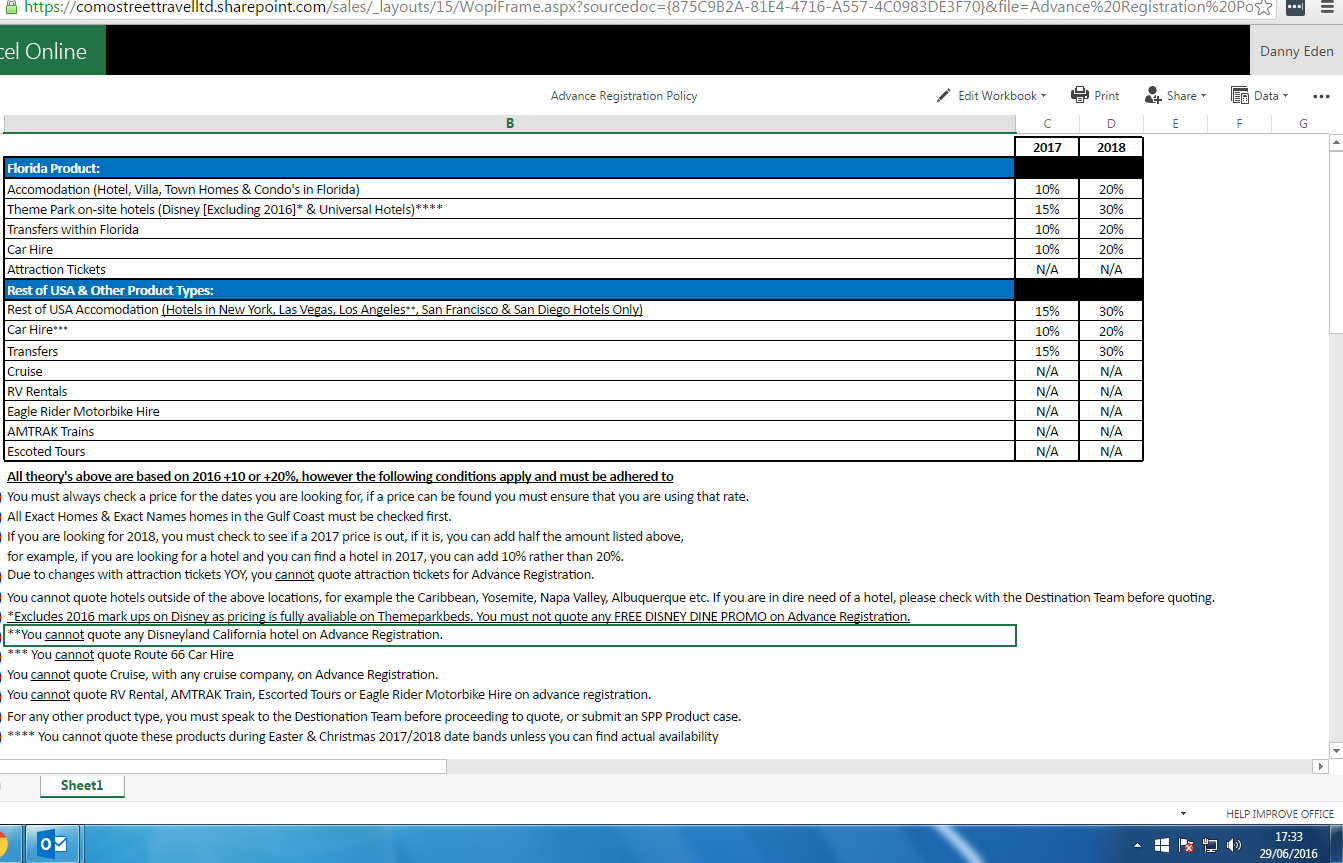Screen dimensions: 1343x863
Task: Switch to the Sheet1 tab
Action: [82, 786]
